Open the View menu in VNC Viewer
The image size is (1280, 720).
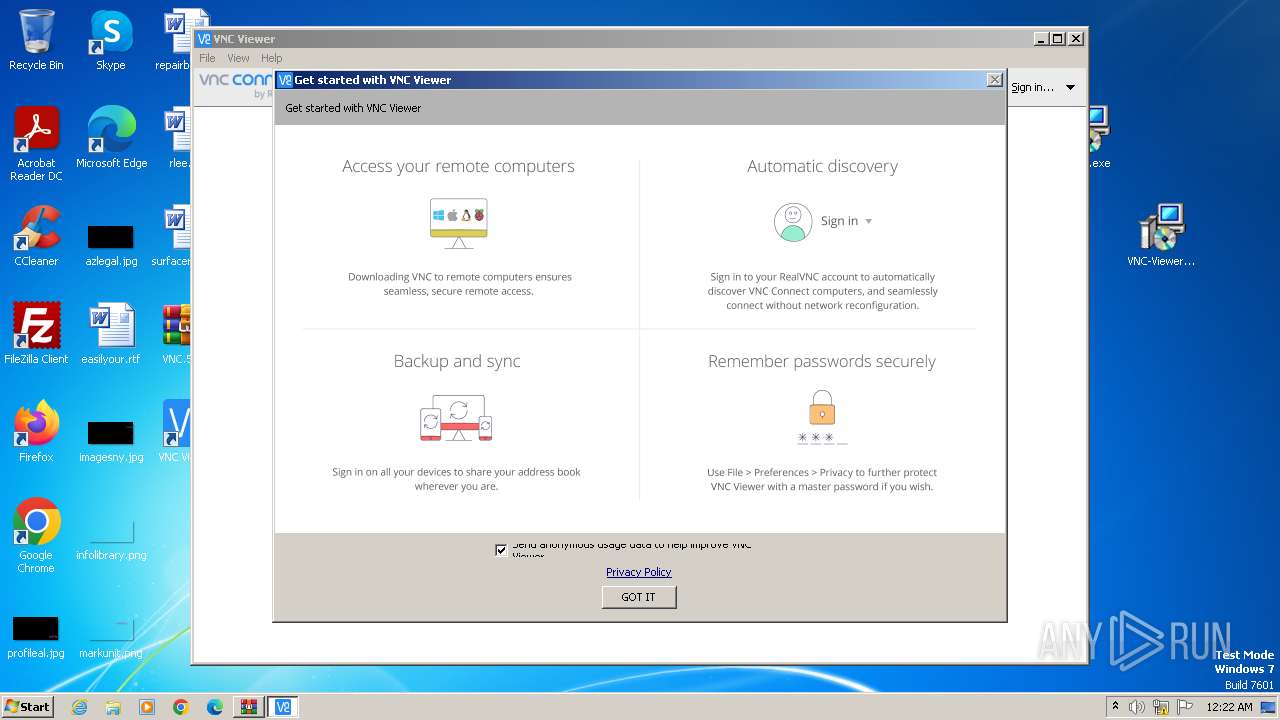(x=238, y=58)
